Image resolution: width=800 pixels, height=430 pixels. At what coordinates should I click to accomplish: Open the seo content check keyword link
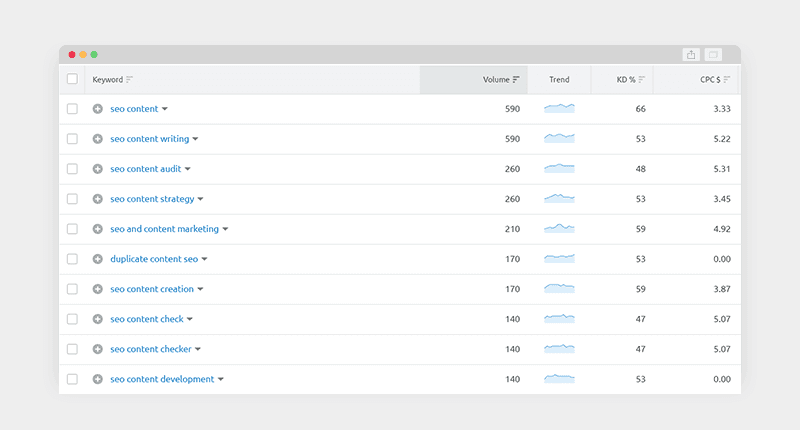pos(146,319)
